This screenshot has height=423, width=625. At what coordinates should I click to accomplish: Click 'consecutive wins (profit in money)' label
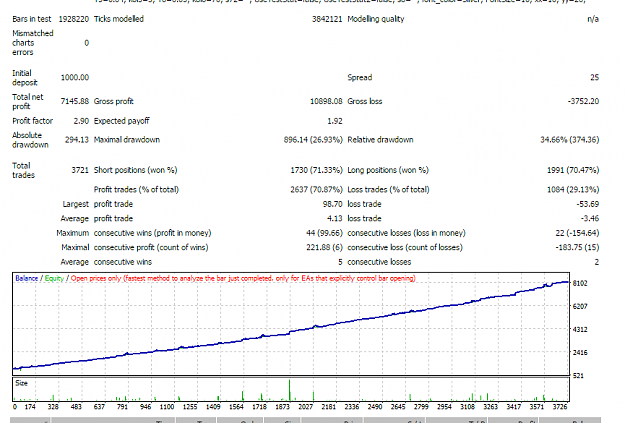(153, 233)
